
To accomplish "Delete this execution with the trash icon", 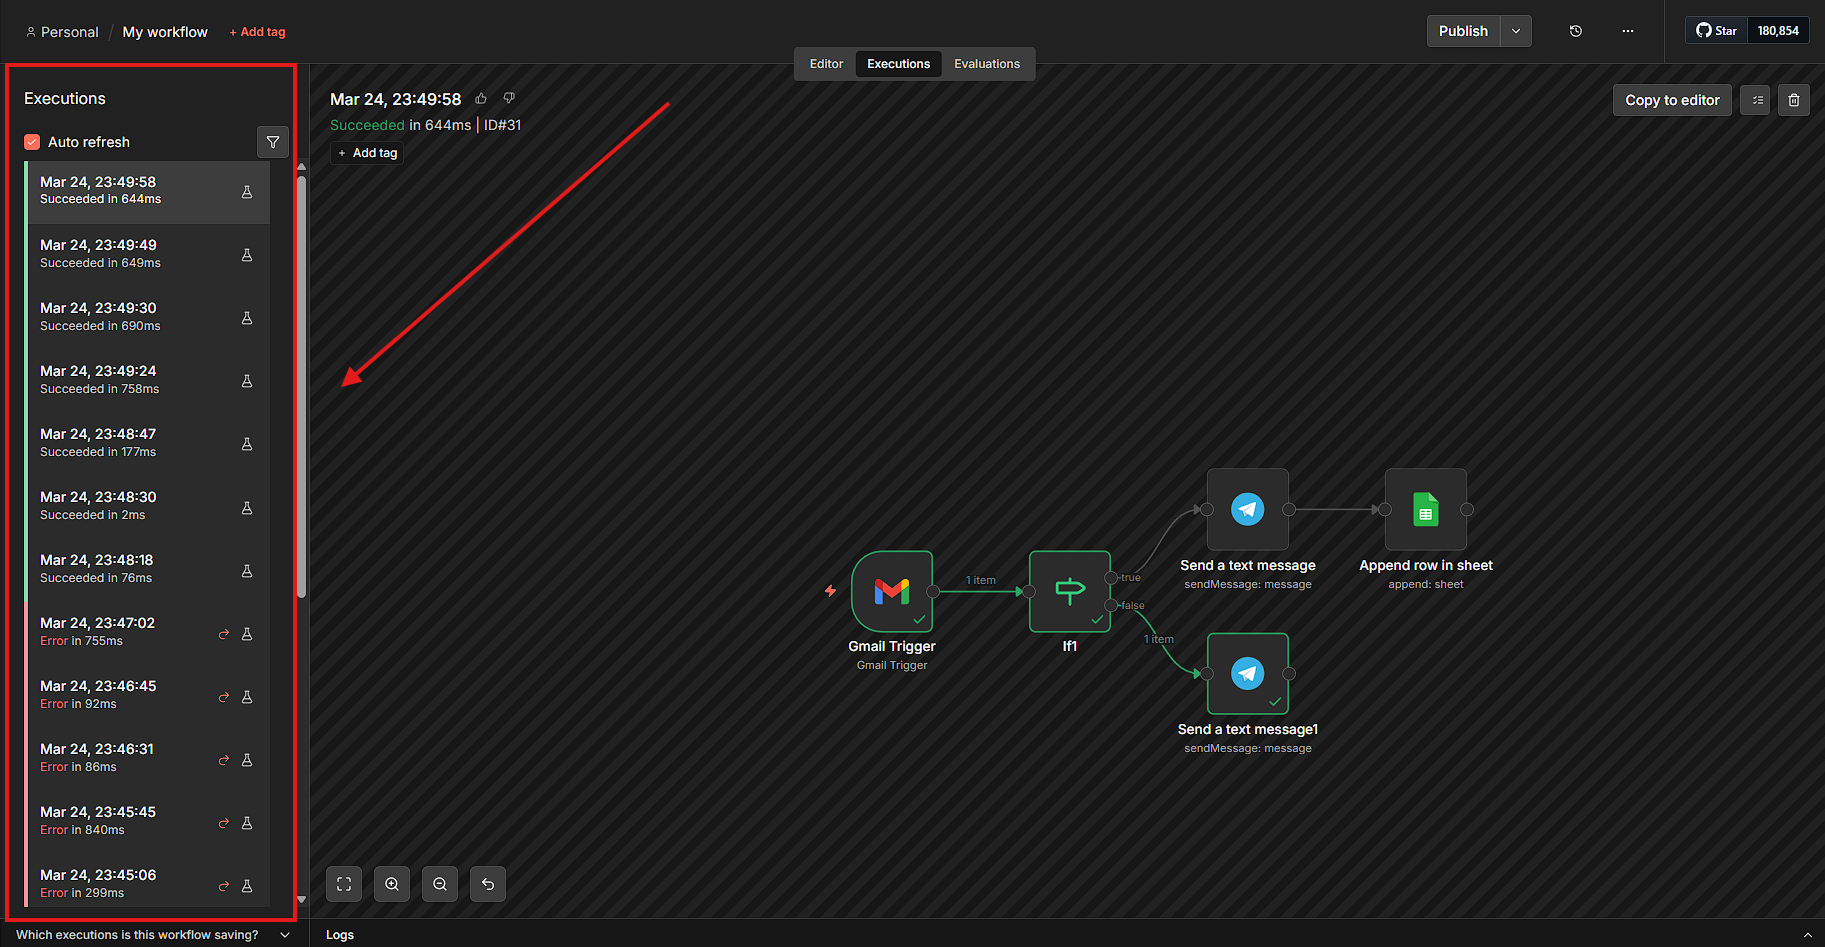I will click(x=1793, y=100).
